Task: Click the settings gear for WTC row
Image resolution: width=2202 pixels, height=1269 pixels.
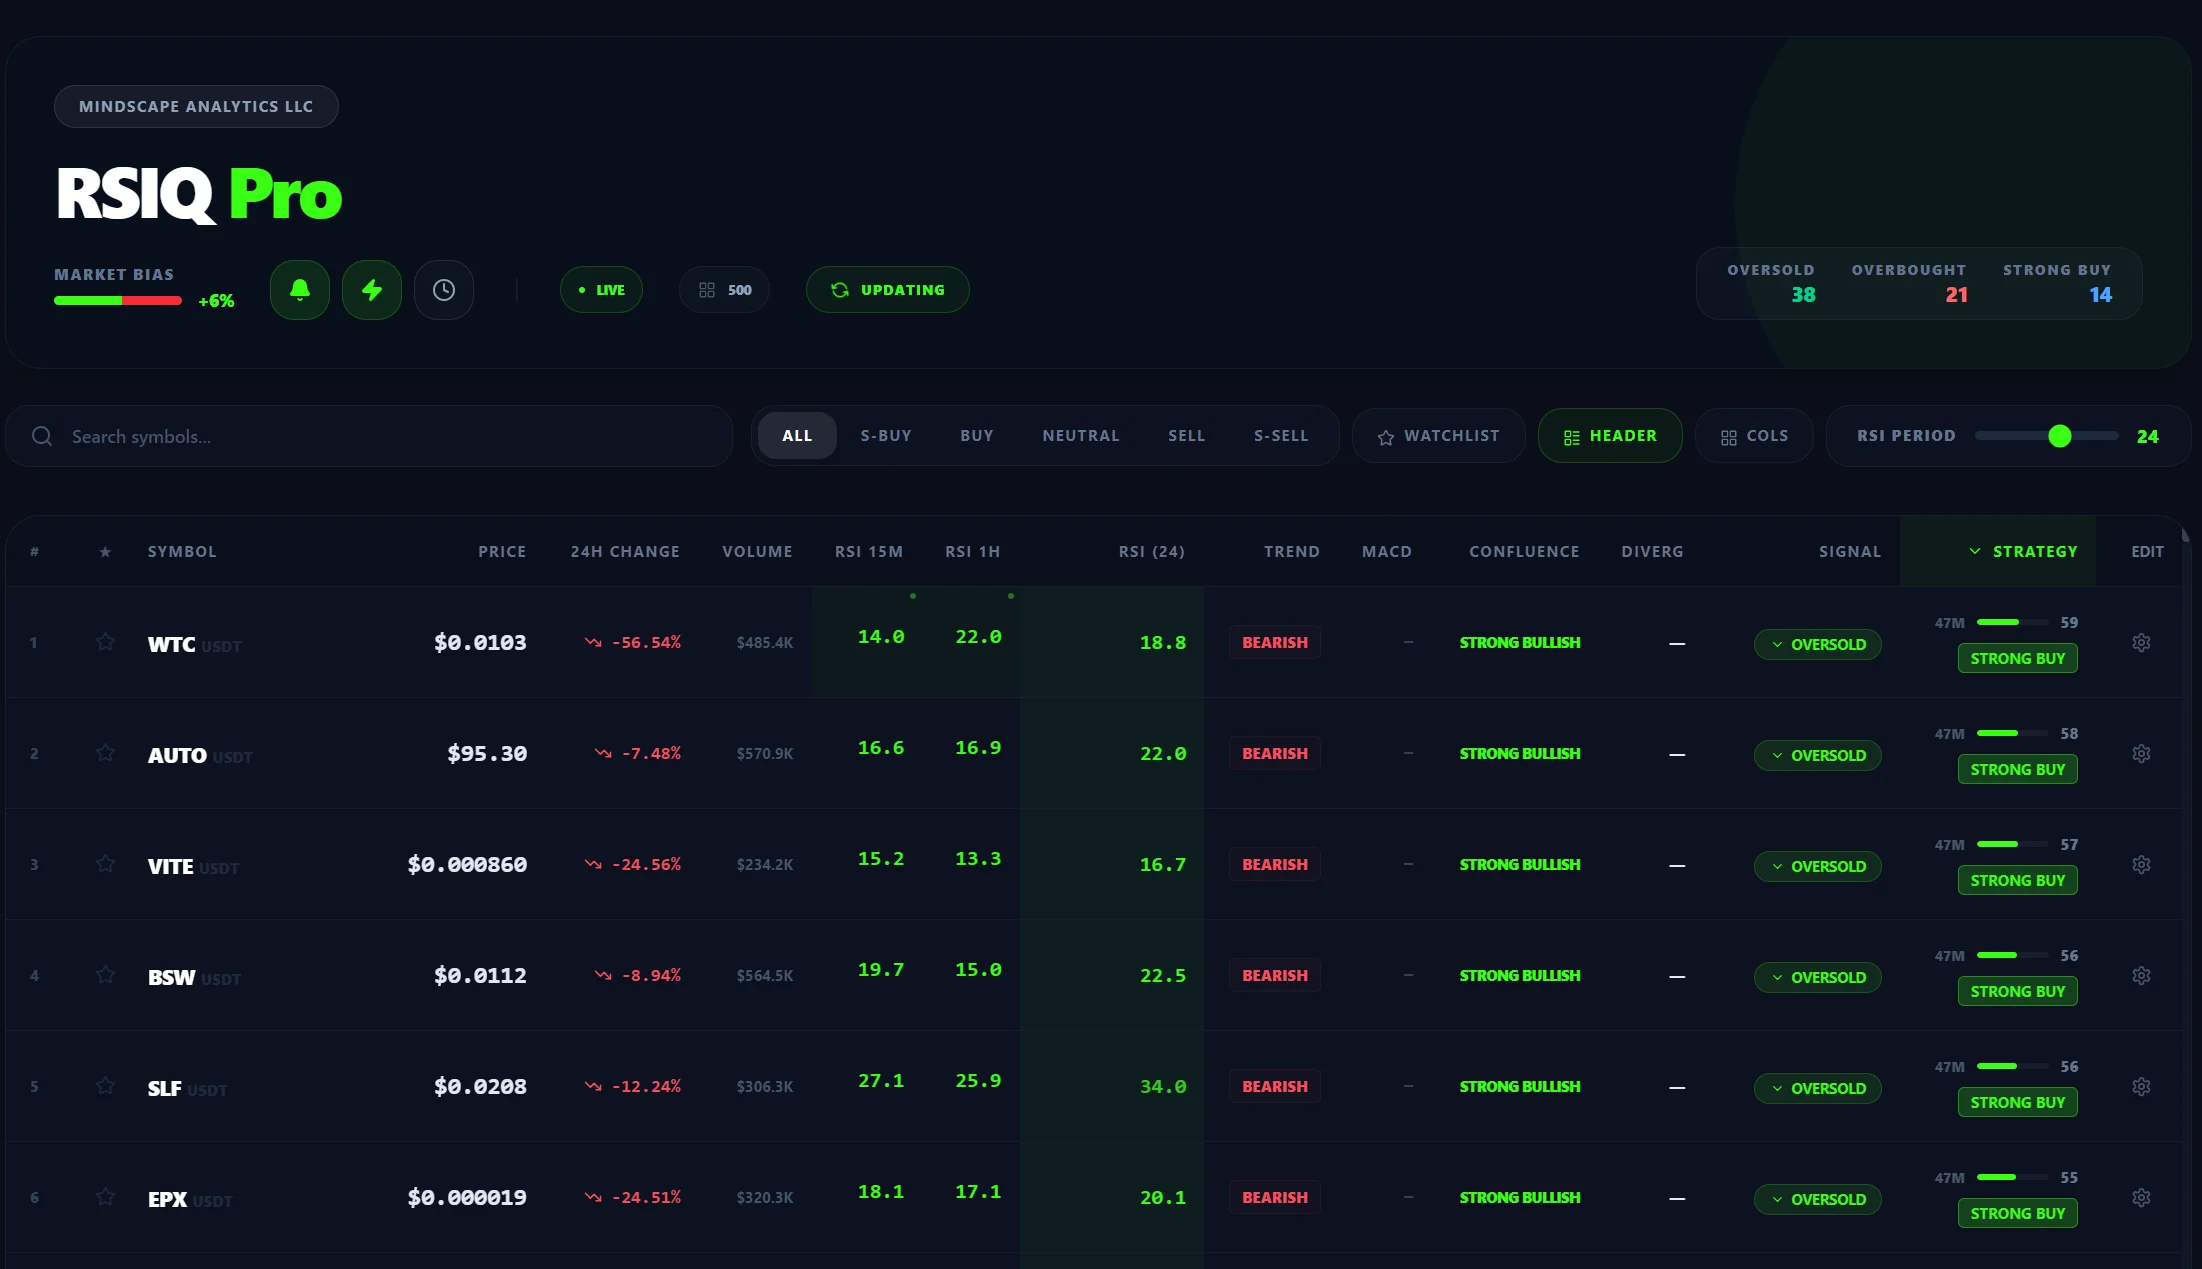Action: pos(2141,643)
